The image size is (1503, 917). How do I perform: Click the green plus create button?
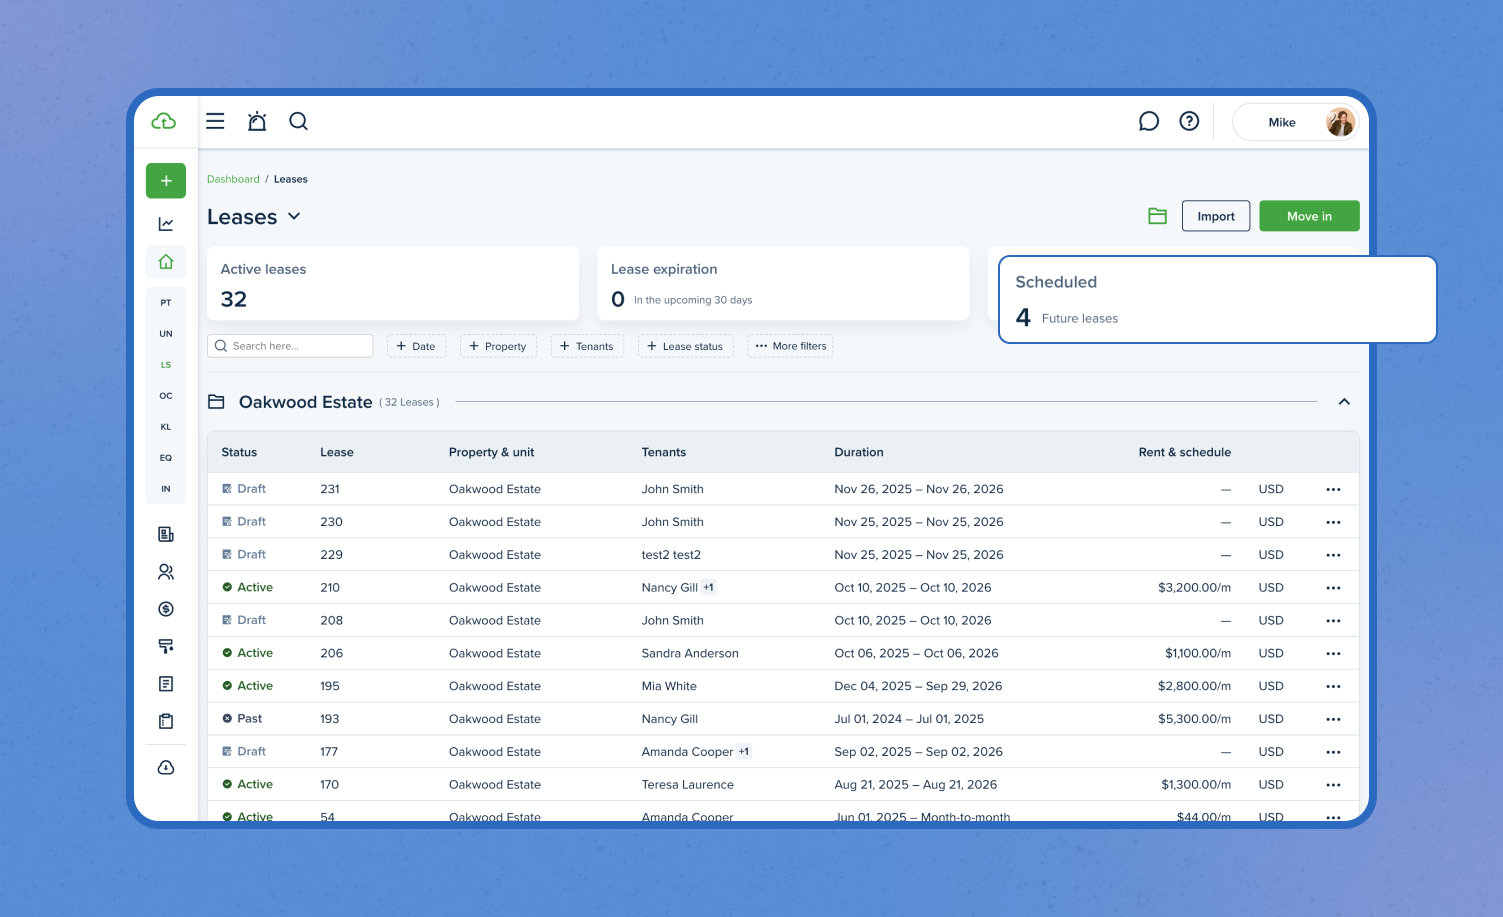point(166,181)
